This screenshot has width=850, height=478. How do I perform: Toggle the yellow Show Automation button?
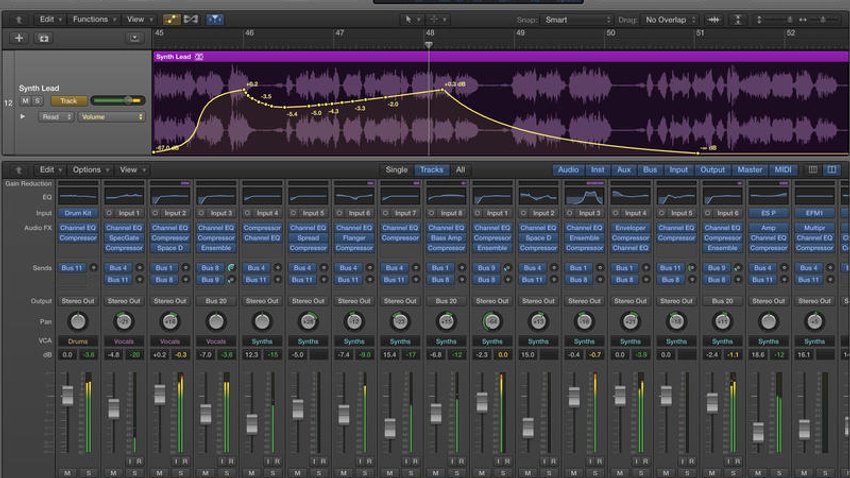[171, 20]
